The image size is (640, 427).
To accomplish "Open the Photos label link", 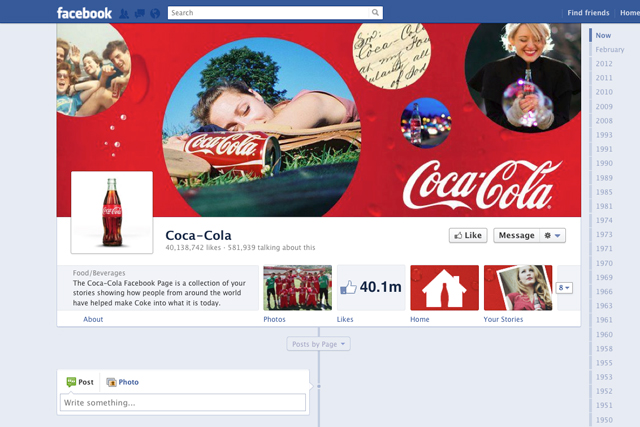I will pos(274,319).
